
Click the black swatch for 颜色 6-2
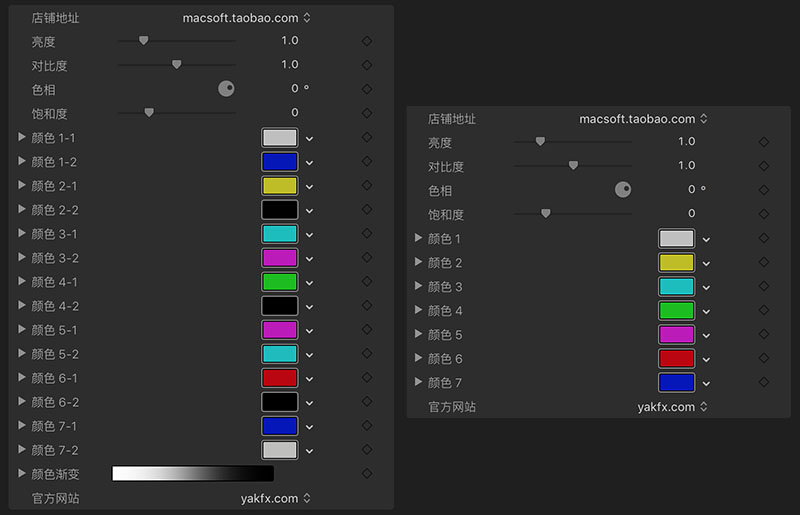(280, 402)
